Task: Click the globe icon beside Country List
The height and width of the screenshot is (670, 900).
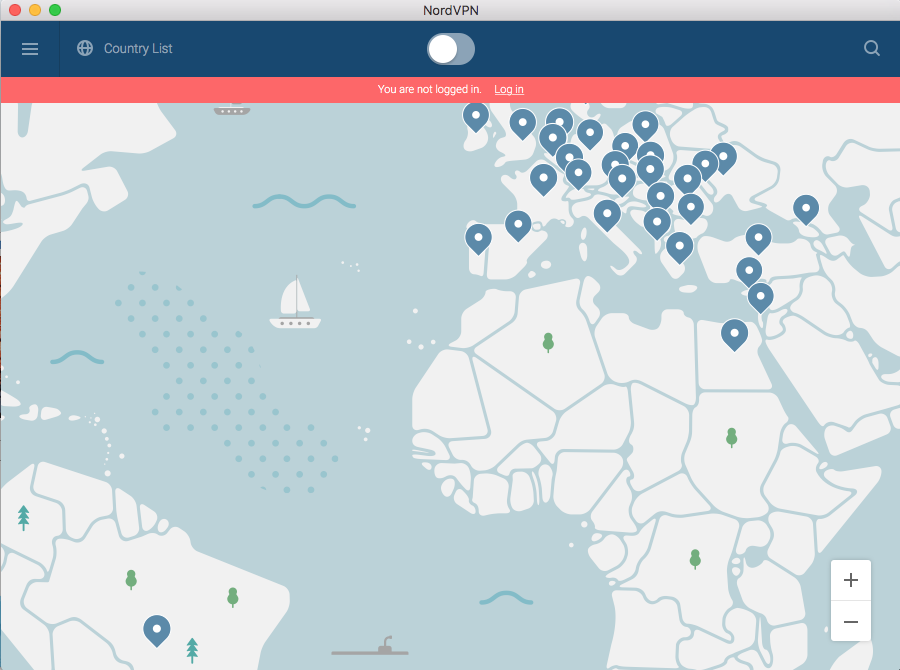Action: click(85, 48)
